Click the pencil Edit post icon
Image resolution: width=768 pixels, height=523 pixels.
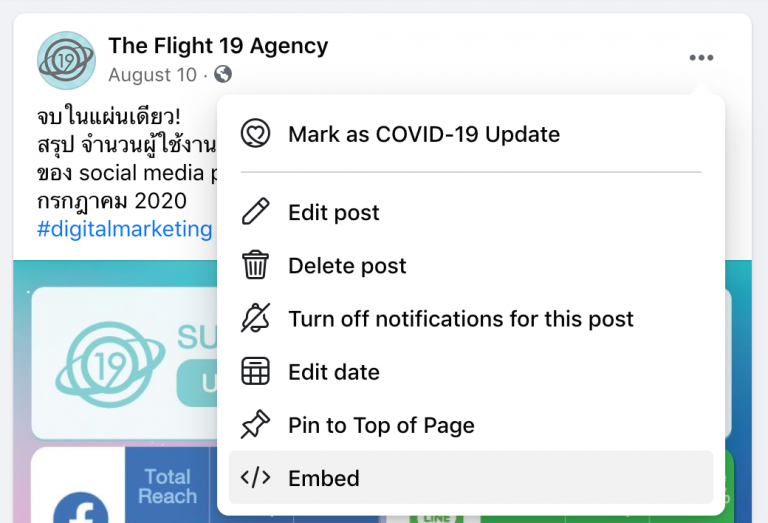pos(255,212)
